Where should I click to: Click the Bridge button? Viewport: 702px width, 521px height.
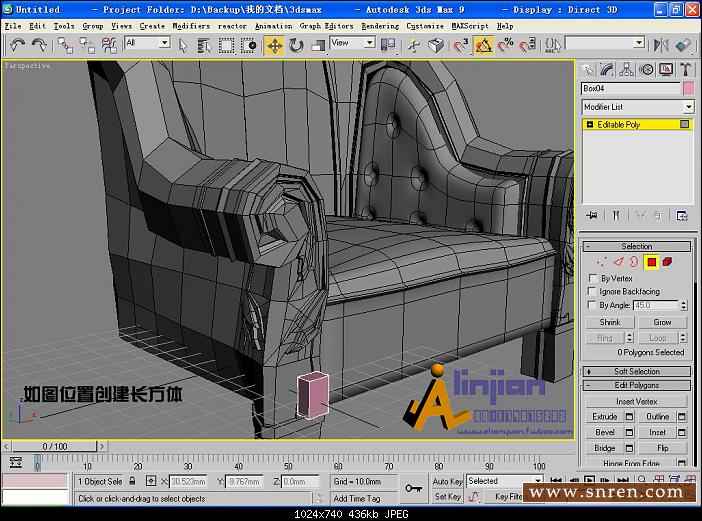[605, 448]
